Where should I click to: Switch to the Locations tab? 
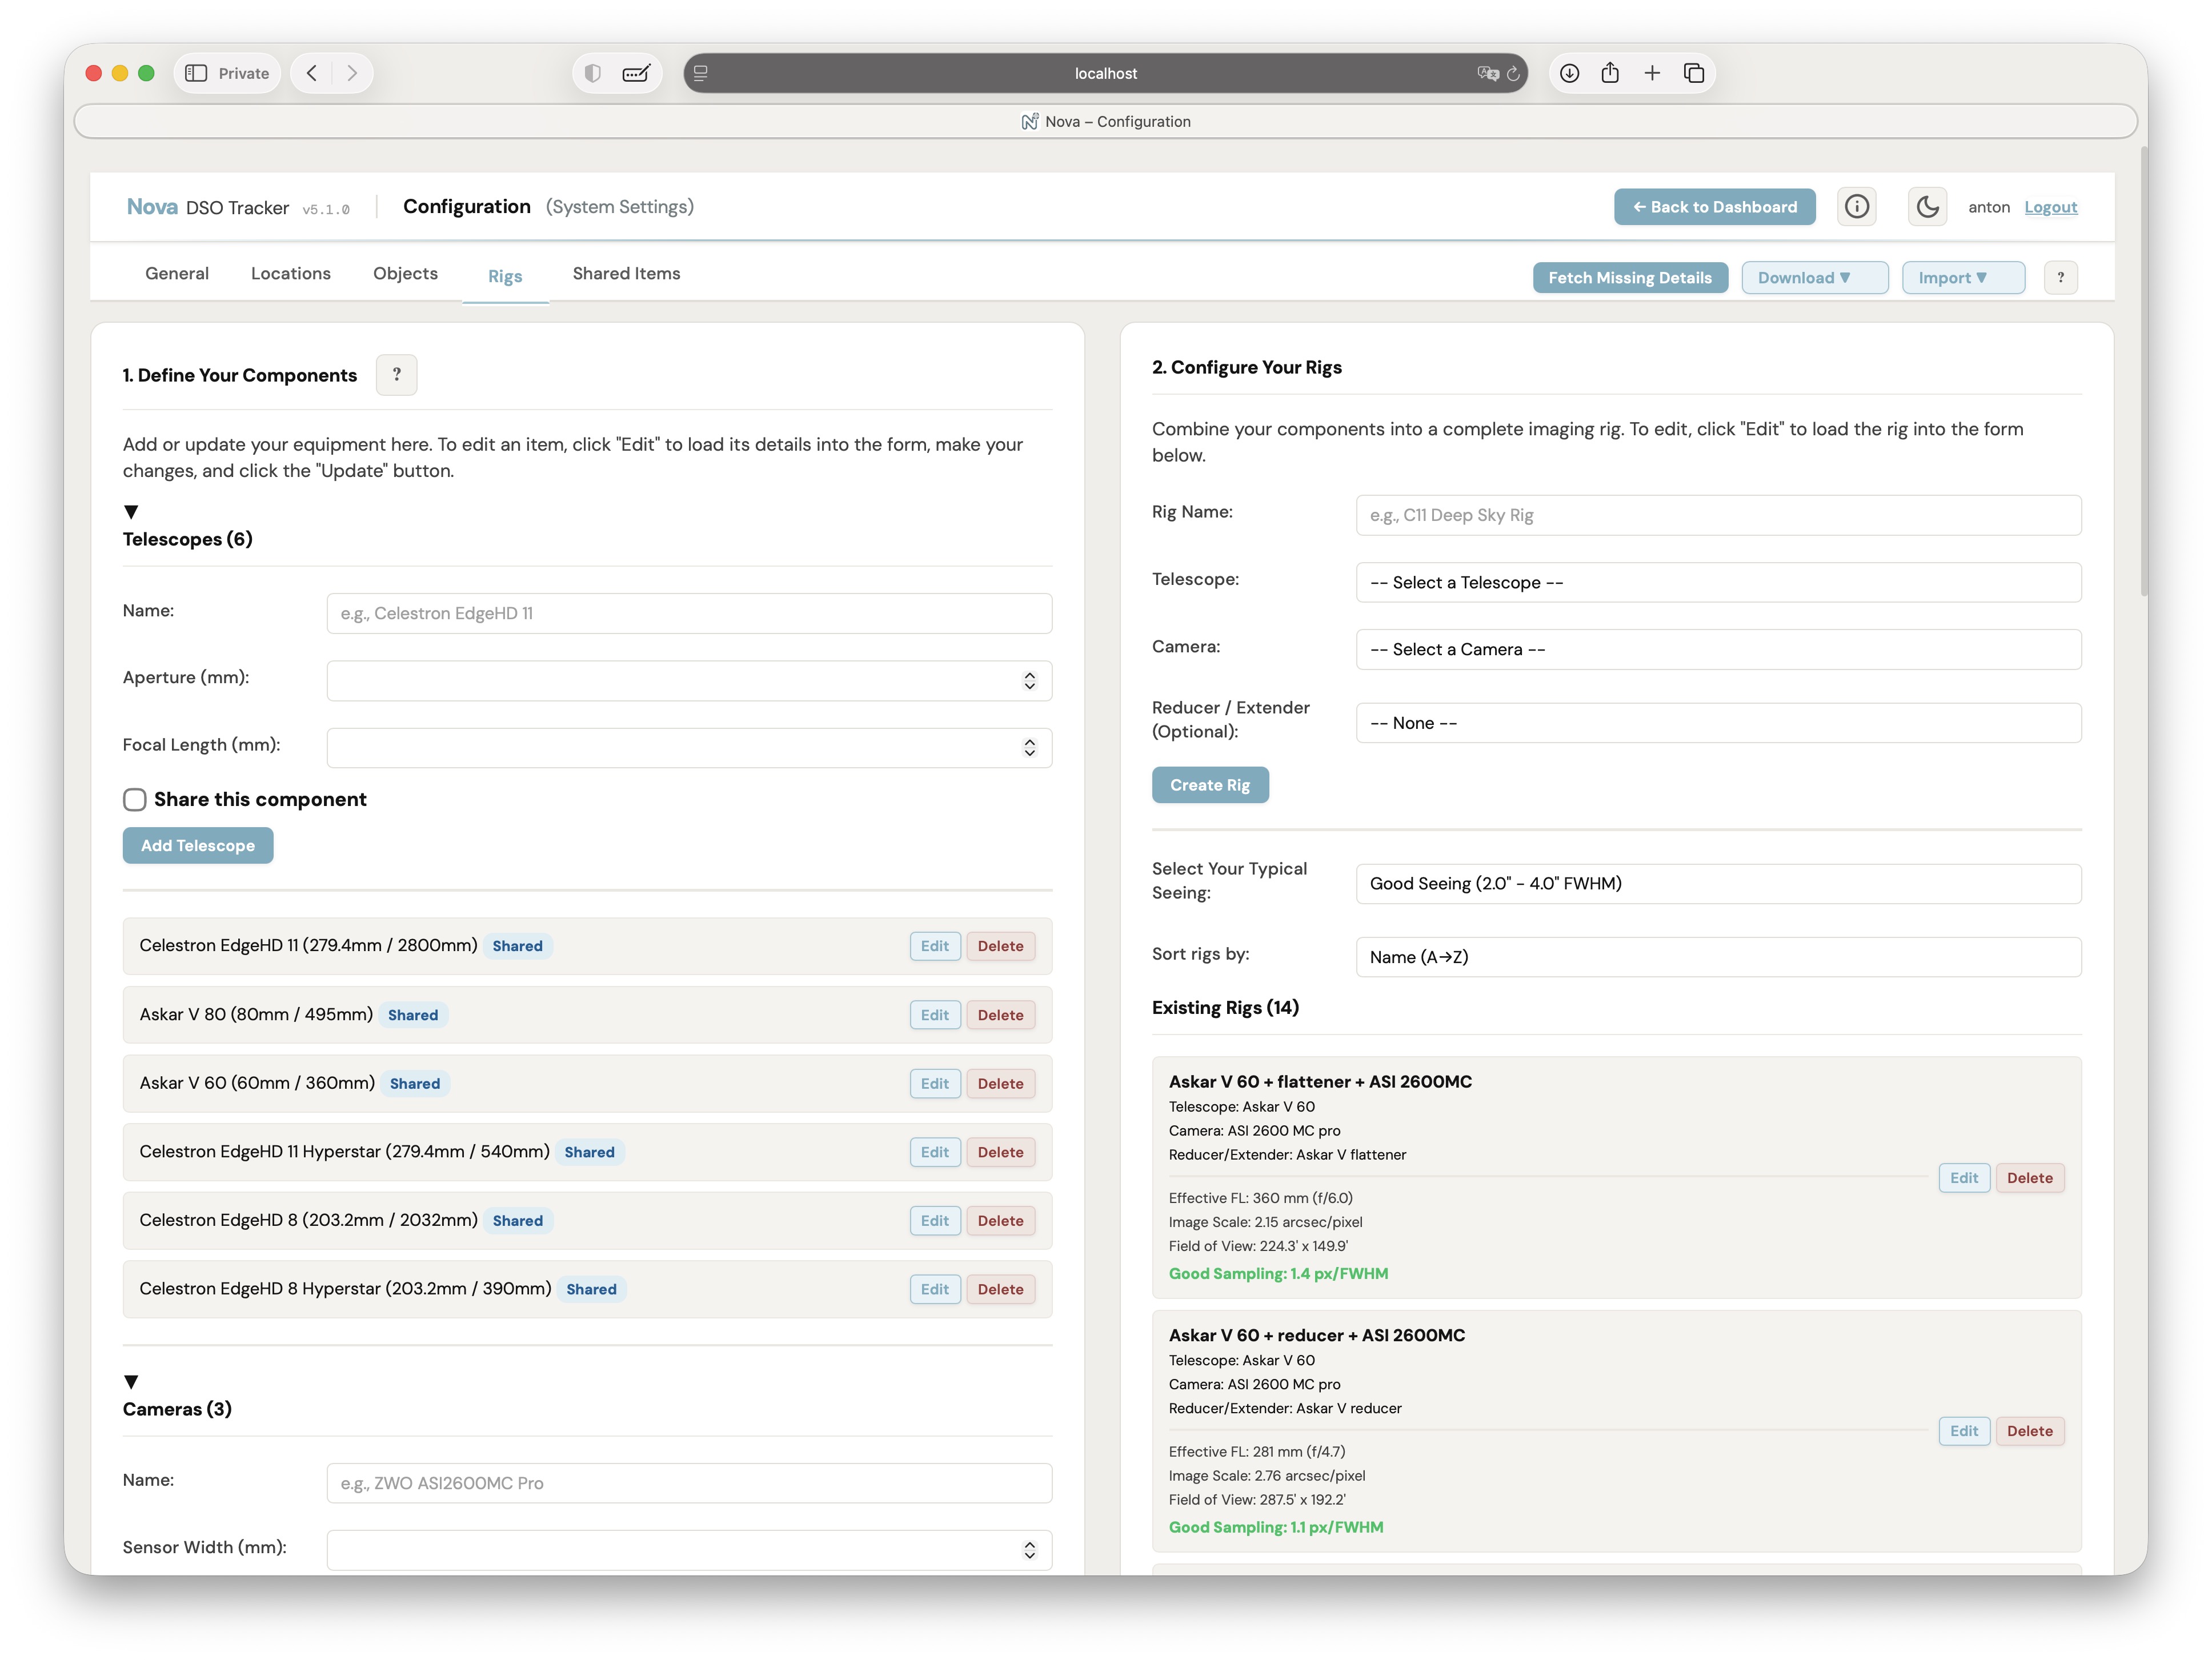(290, 274)
